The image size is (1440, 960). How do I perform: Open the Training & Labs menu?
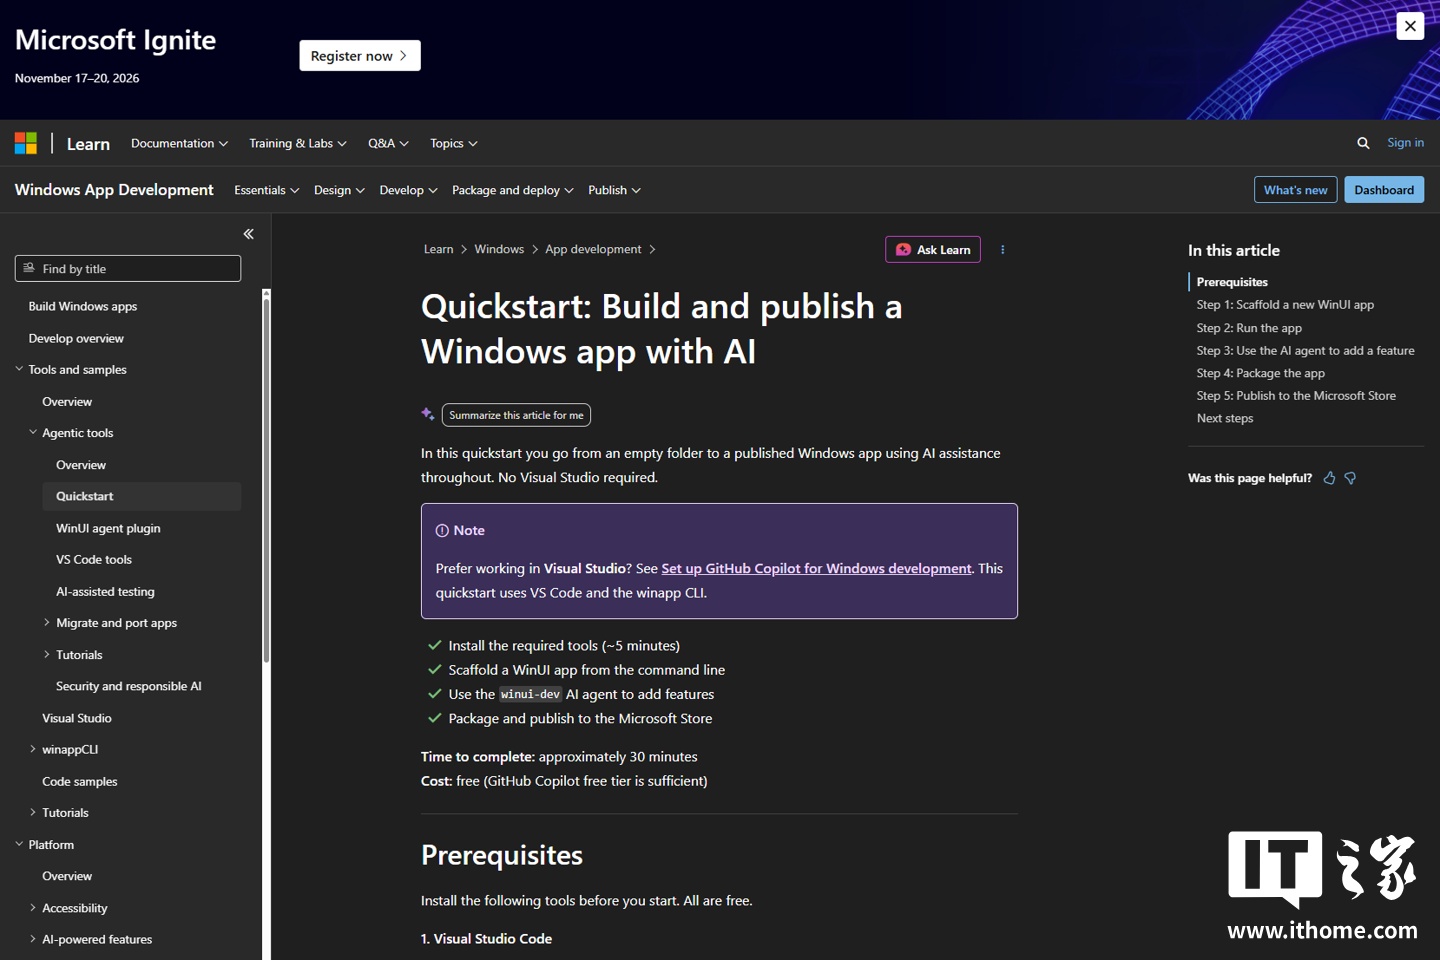298,143
